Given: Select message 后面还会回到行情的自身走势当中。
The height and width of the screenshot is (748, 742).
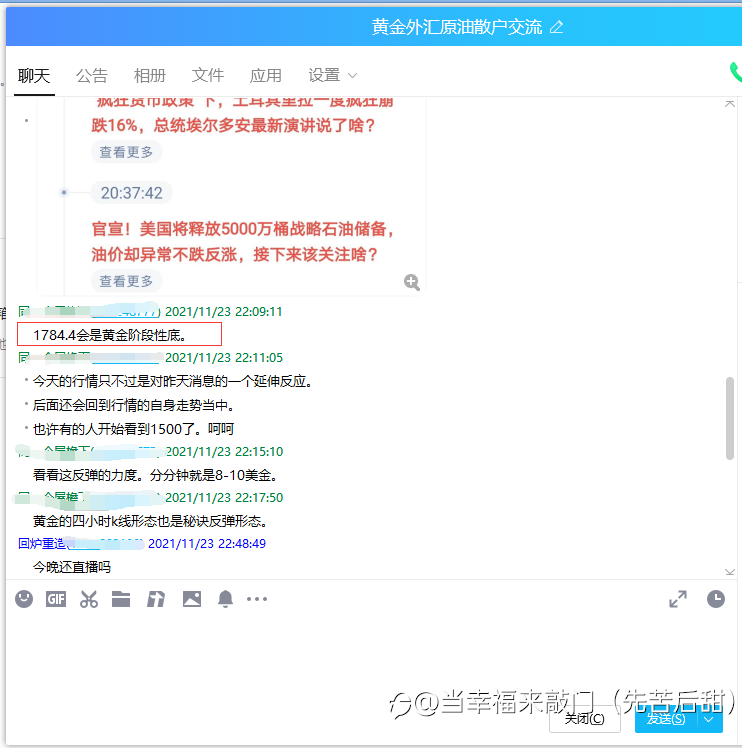Looking at the screenshot, I should pos(134,405).
